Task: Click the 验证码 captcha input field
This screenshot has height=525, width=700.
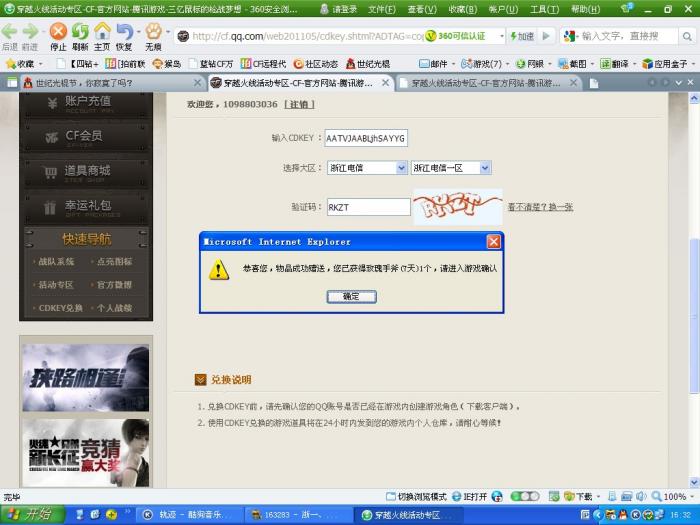Action: (369, 207)
